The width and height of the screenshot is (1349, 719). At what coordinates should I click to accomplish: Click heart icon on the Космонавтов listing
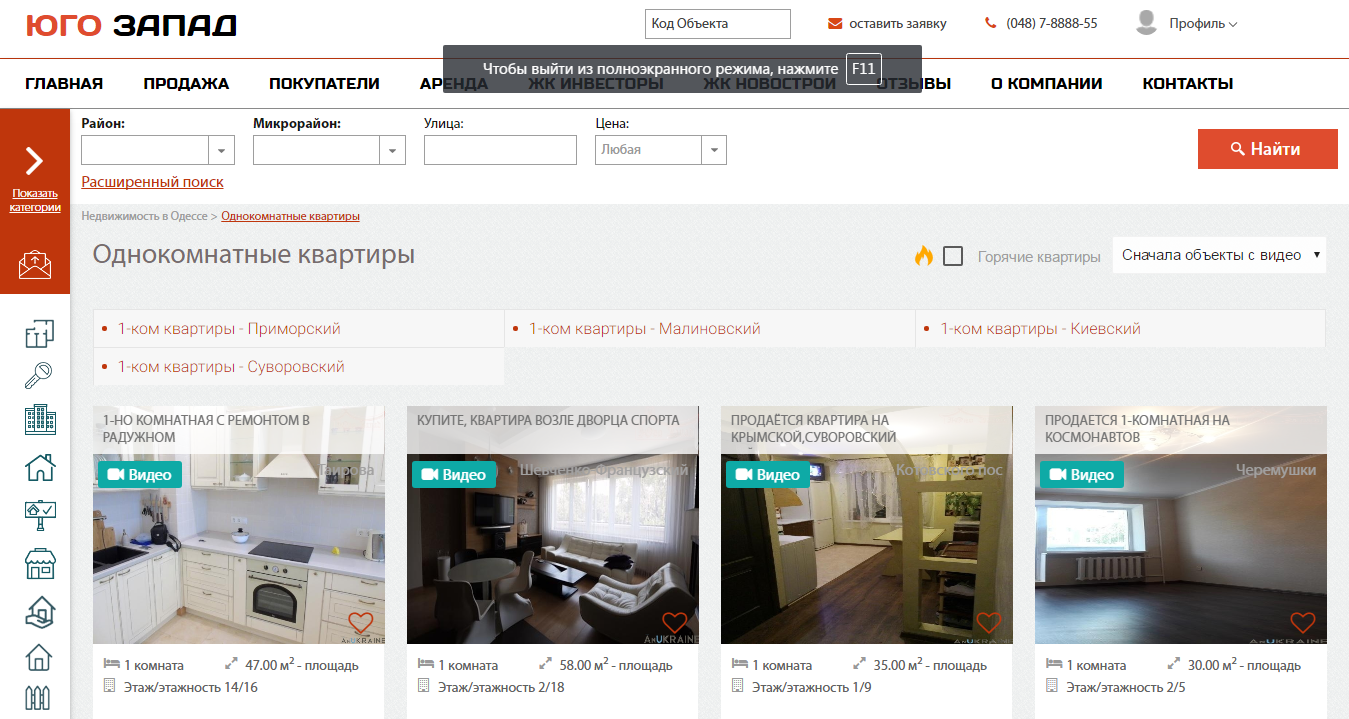pyautogui.click(x=1303, y=622)
